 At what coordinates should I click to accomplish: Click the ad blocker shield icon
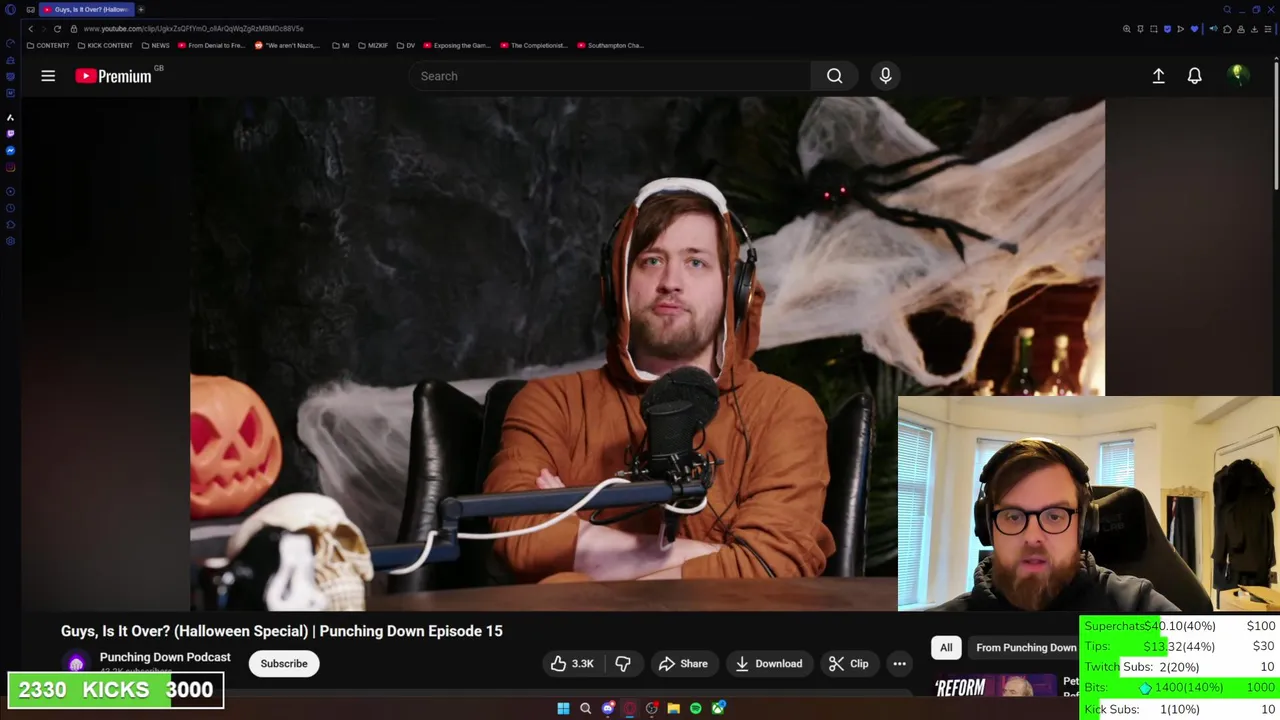1167,29
